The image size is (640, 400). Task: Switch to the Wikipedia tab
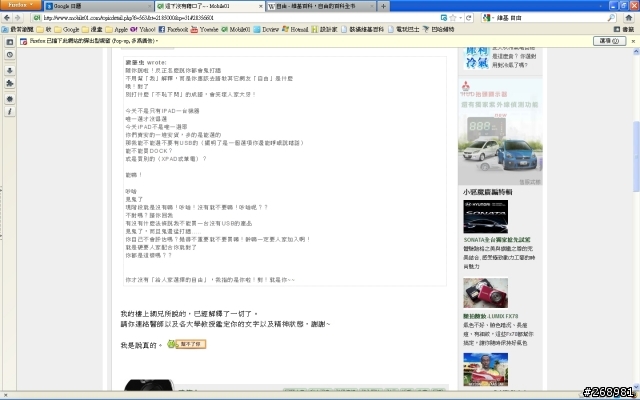click(x=321, y=6)
